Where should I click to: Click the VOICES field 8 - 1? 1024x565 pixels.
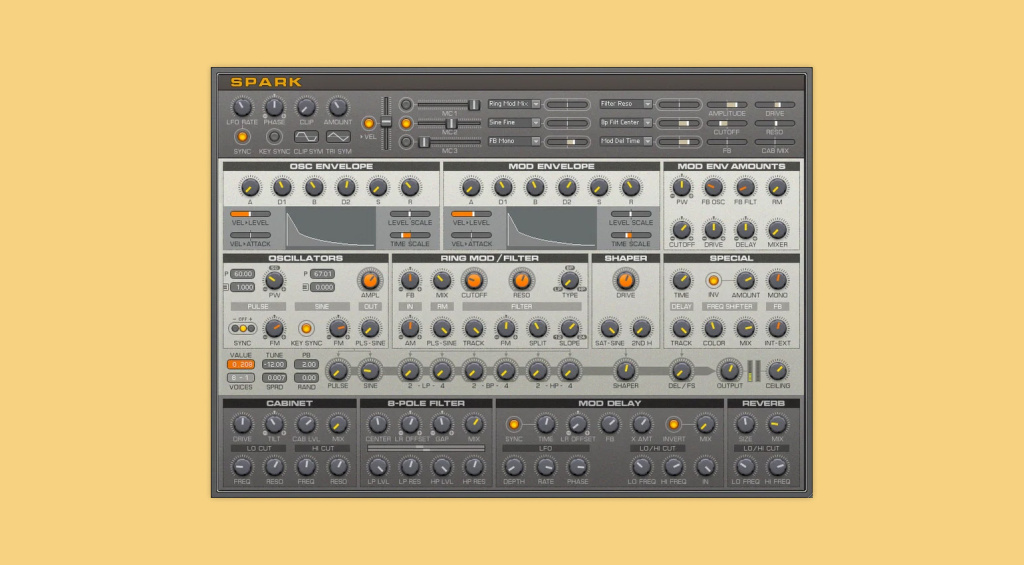pyautogui.click(x=240, y=378)
